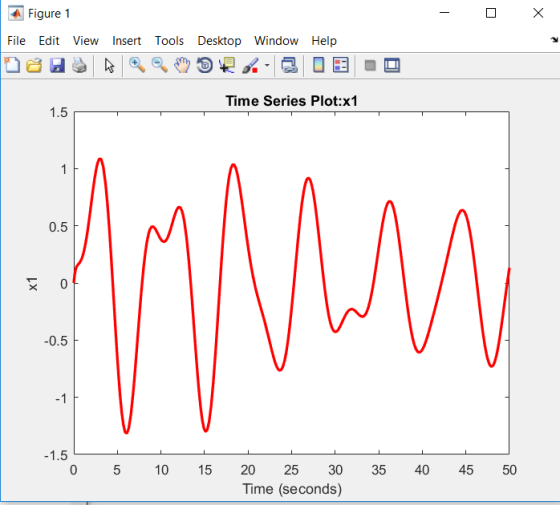Screen dimensions: 560x505
Task: Click the y-axis label 'x1'
Action: 33,284
